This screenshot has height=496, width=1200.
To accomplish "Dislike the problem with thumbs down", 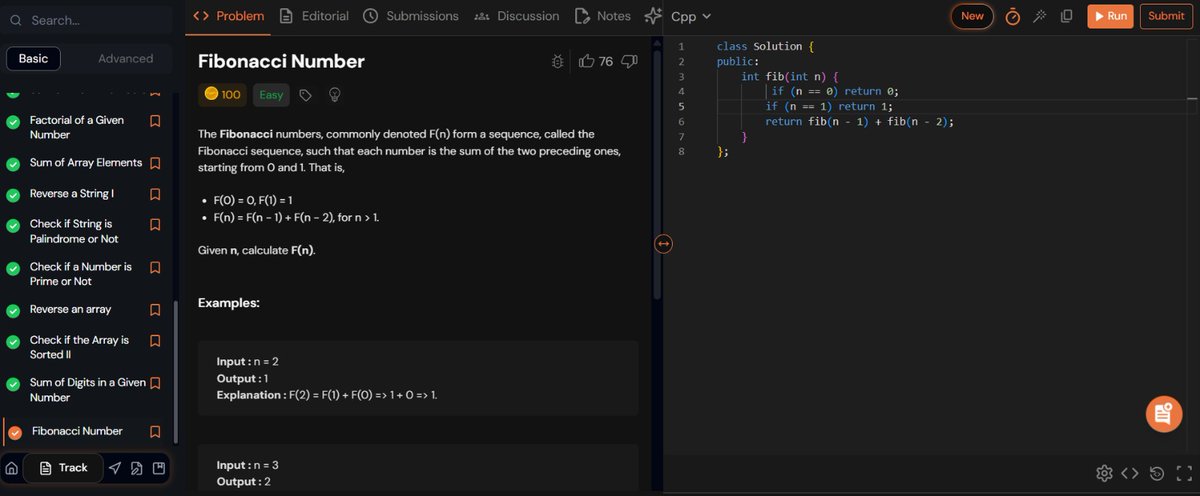I will click(x=629, y=62).
